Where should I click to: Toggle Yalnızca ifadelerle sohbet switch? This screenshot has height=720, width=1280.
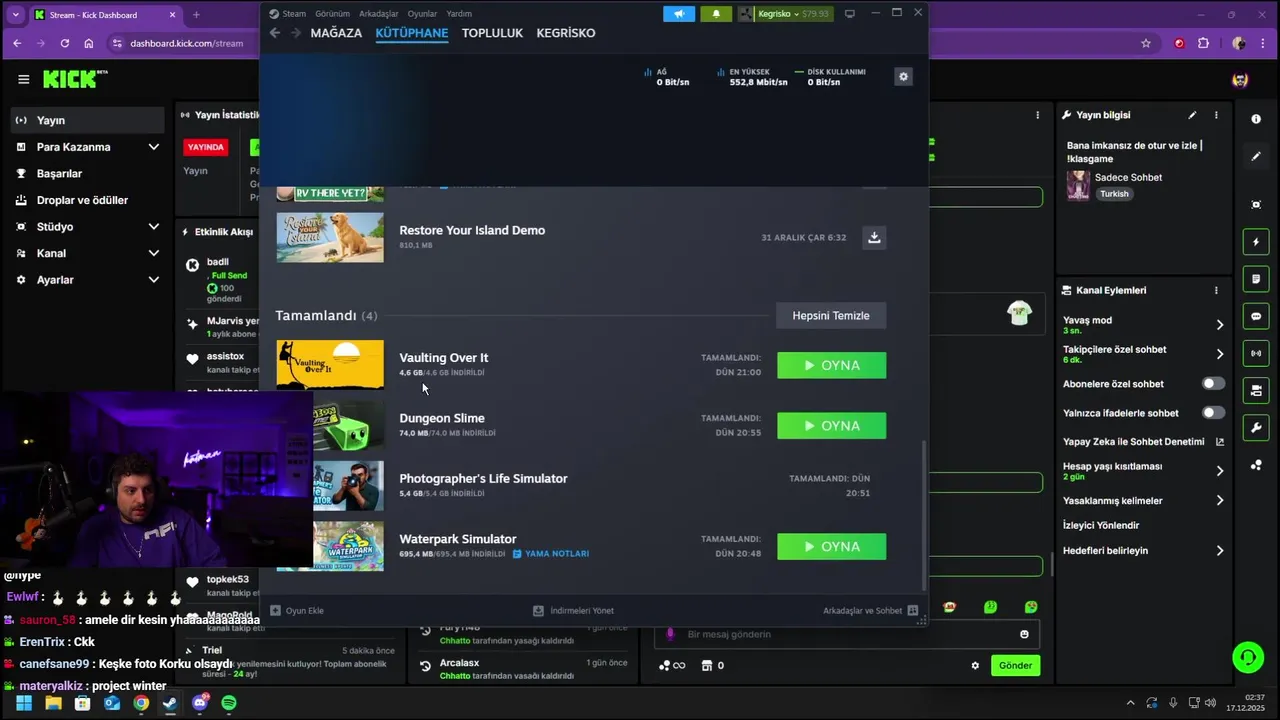tap(1213, 412)
